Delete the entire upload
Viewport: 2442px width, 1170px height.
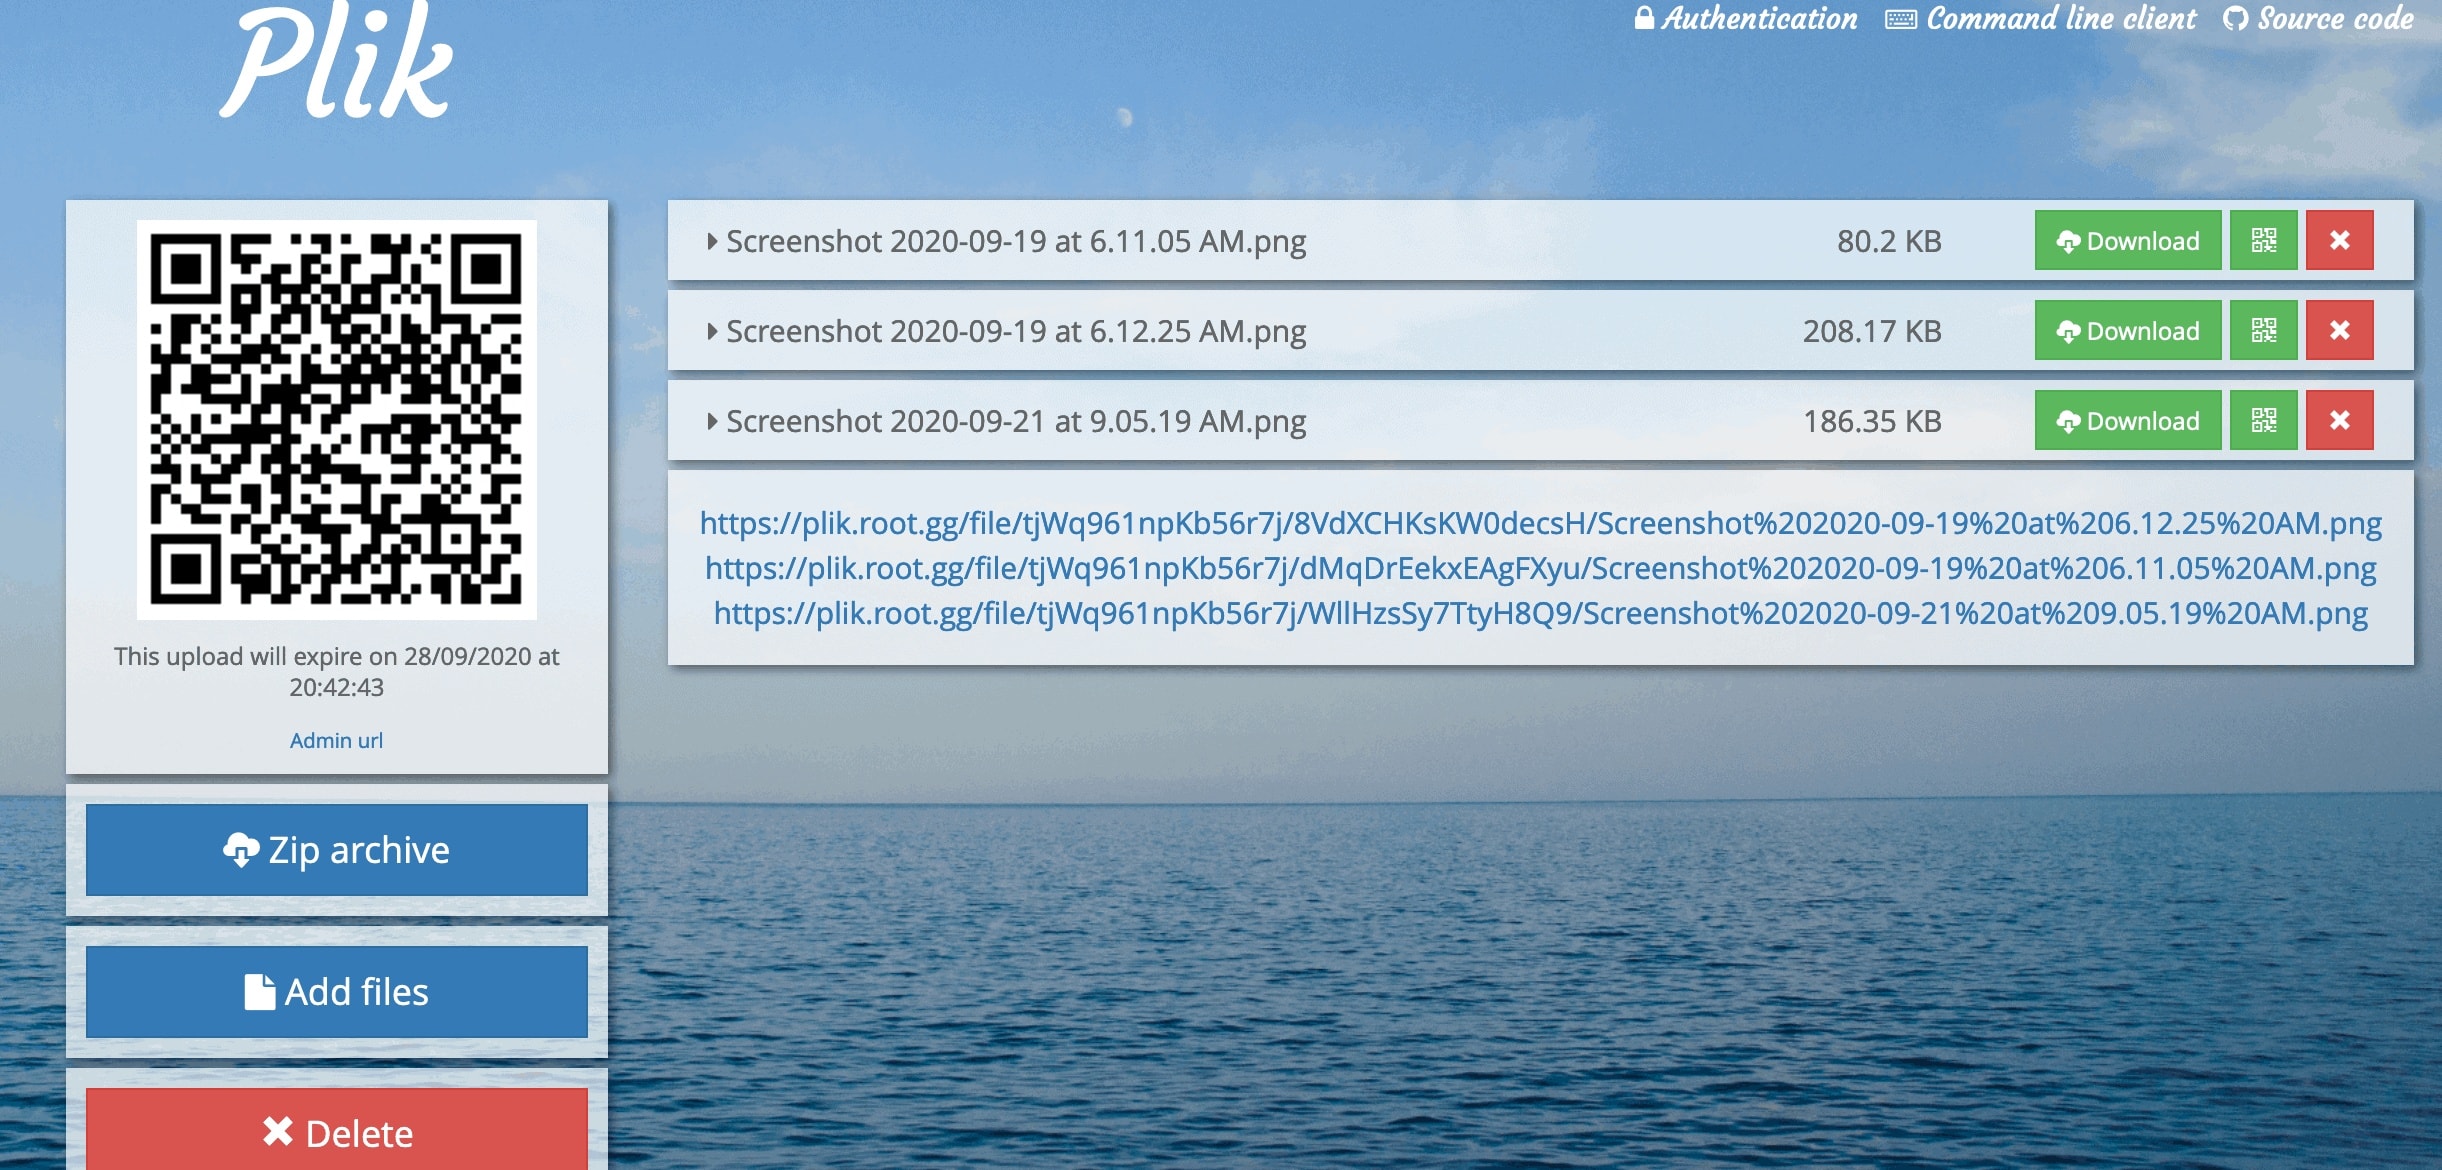[x=337, y=1130]
